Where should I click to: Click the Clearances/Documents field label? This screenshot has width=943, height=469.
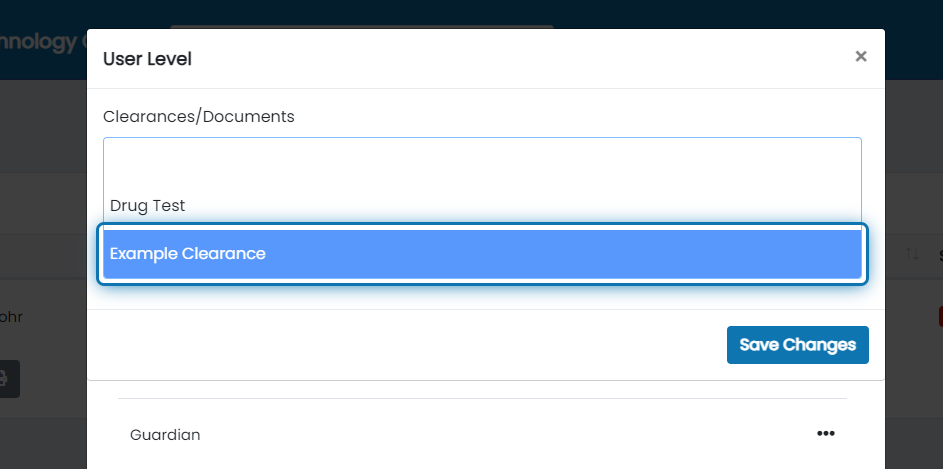[x=198, y=117]
